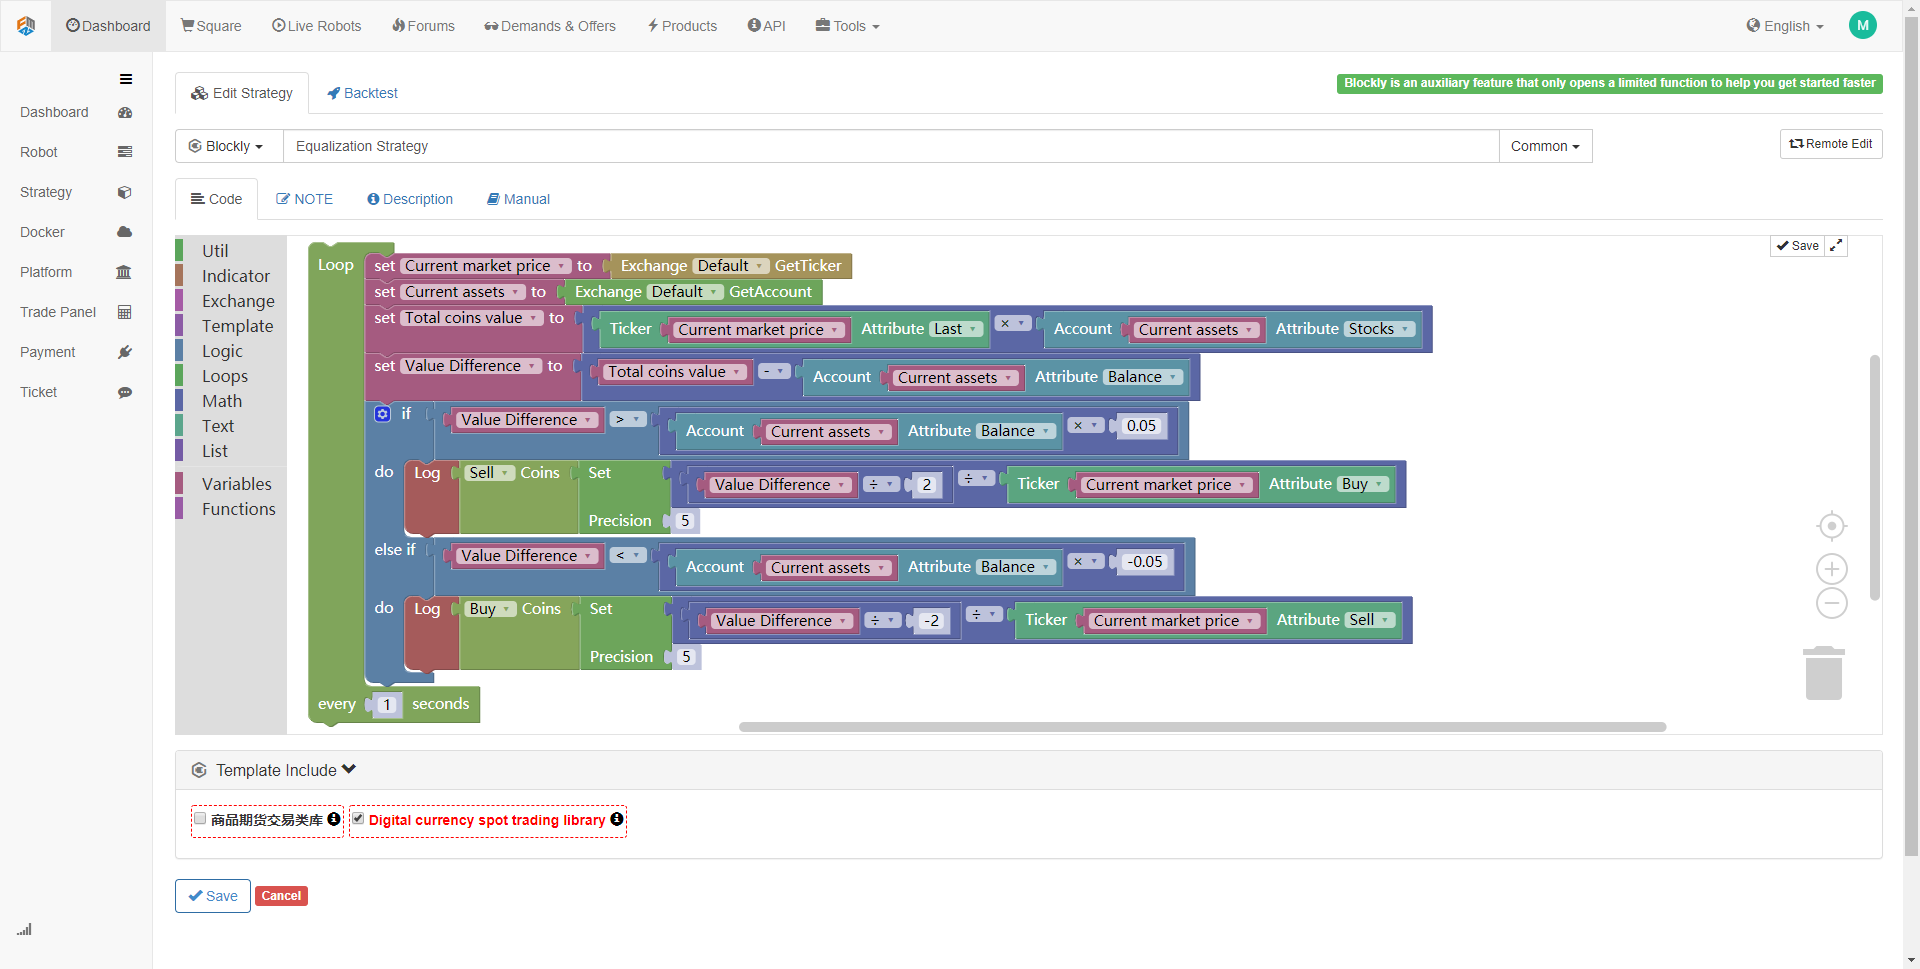Open API in top navigation
Screen dimensions: 1920x969
(x=767, y=26)
